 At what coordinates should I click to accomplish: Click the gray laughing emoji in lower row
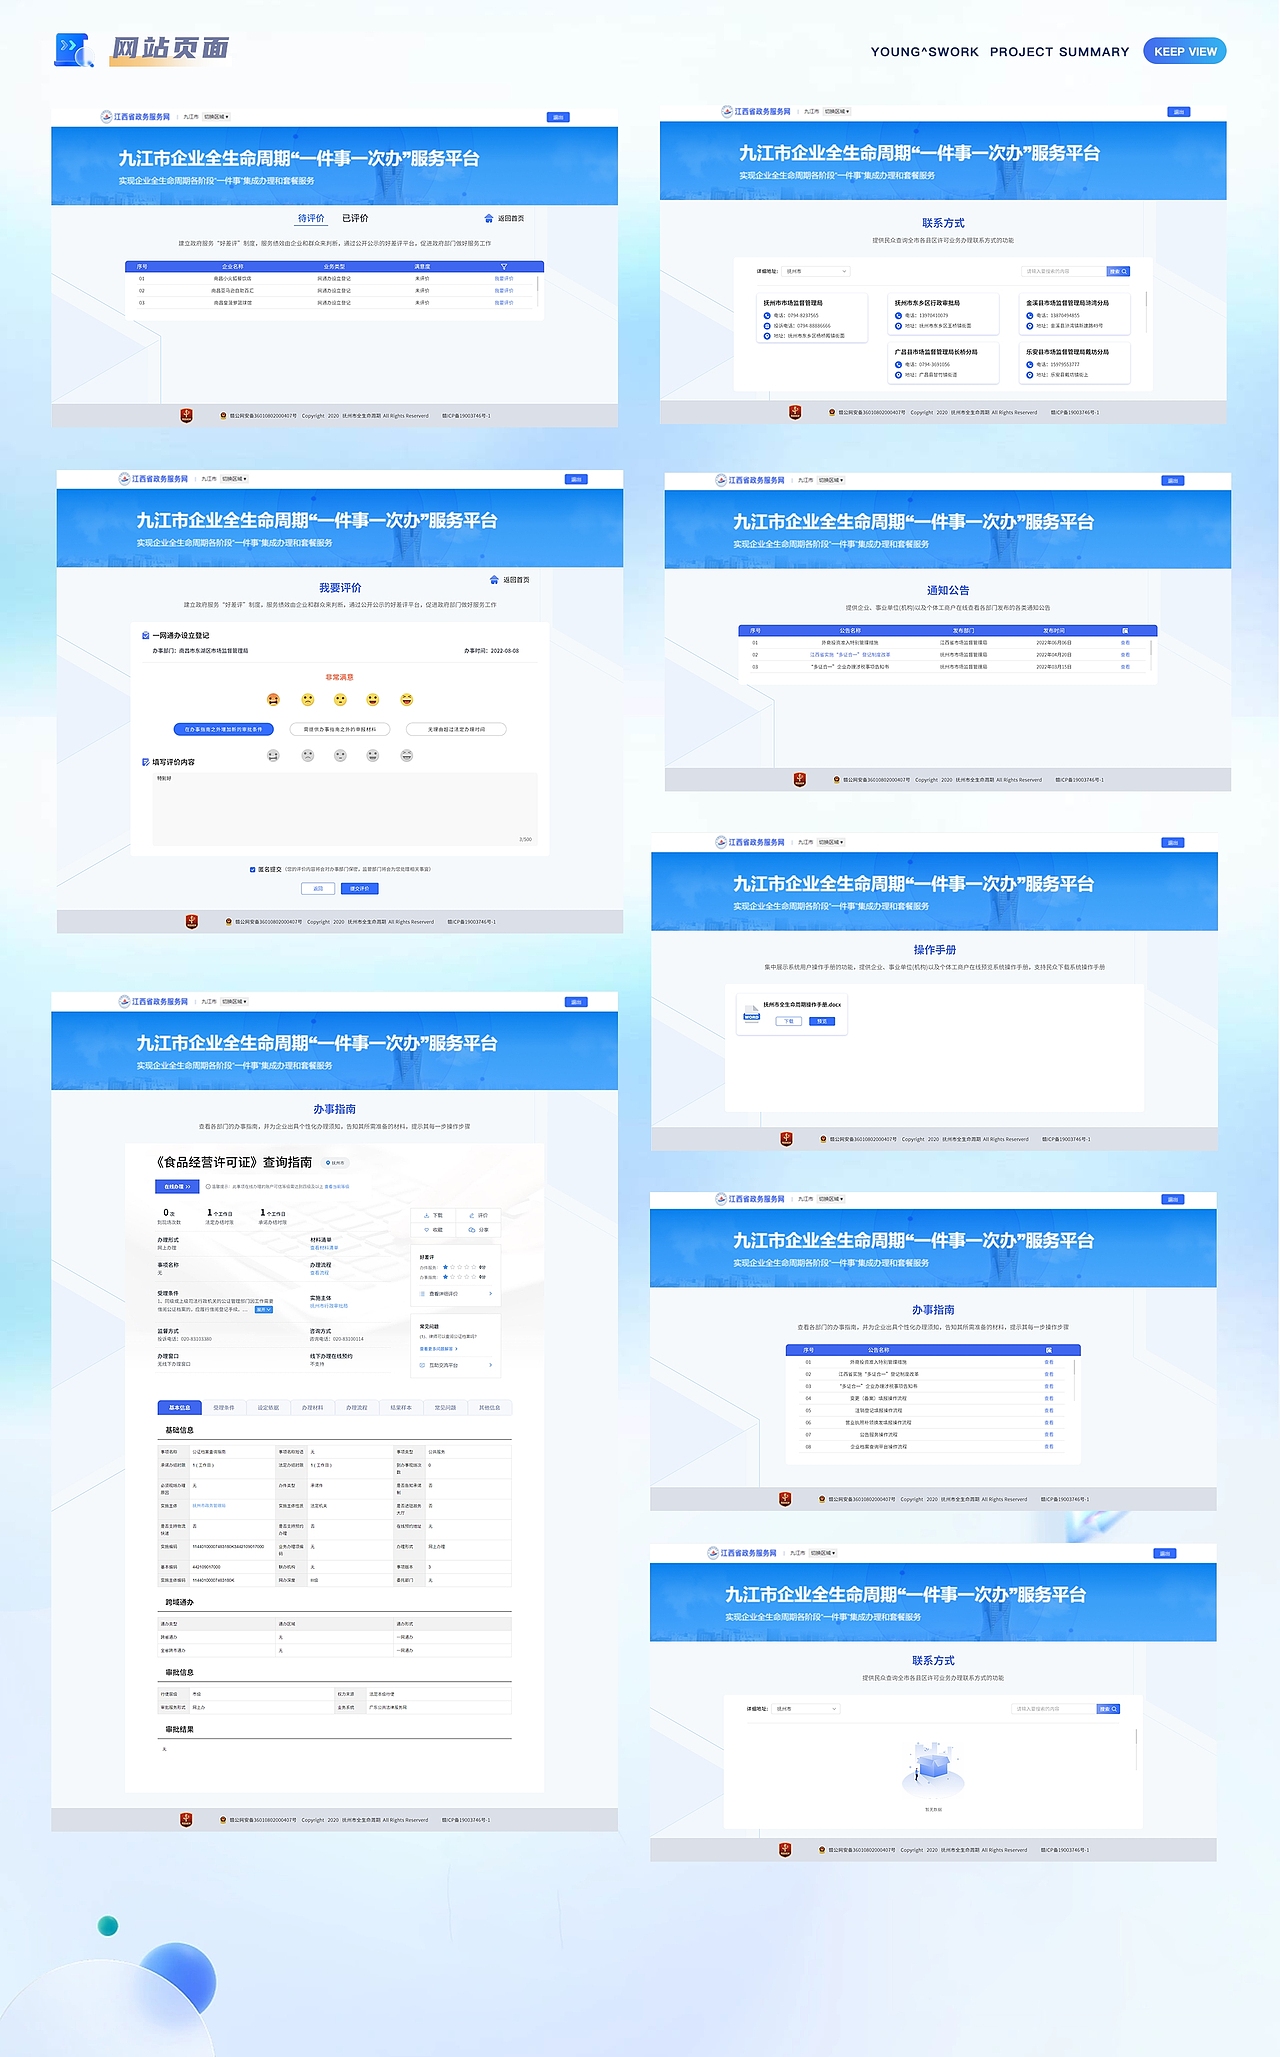tap(407, 755)
